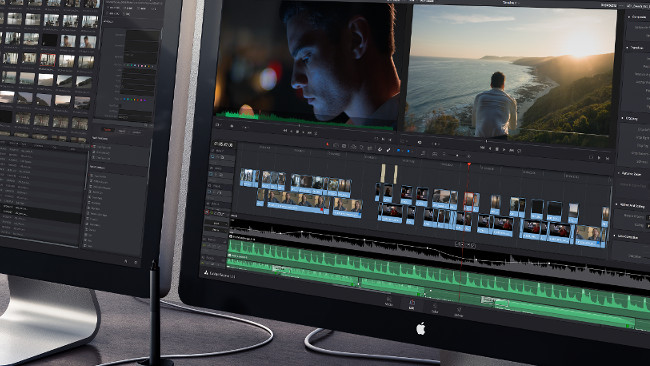Viewport: 650px width, 366px height.
Task: Select the two-person interview clip in the timeline
Action: tap(347, 208)
